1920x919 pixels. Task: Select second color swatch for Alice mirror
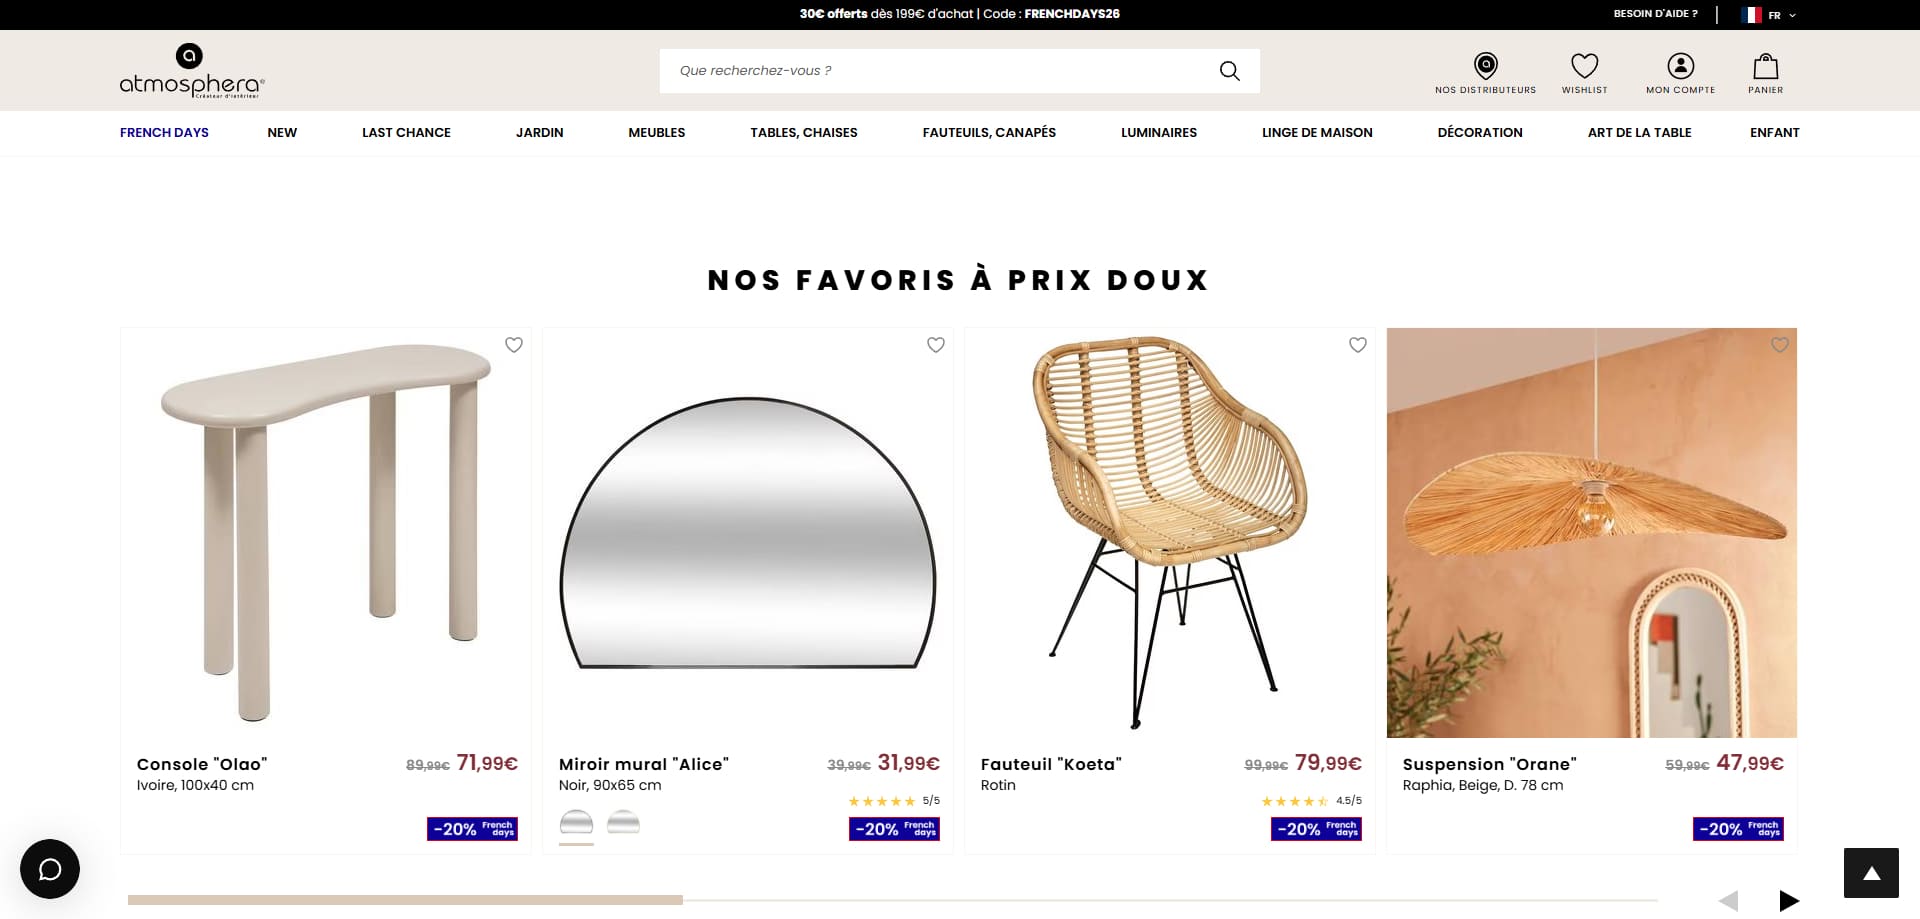[x=623, y=823]
